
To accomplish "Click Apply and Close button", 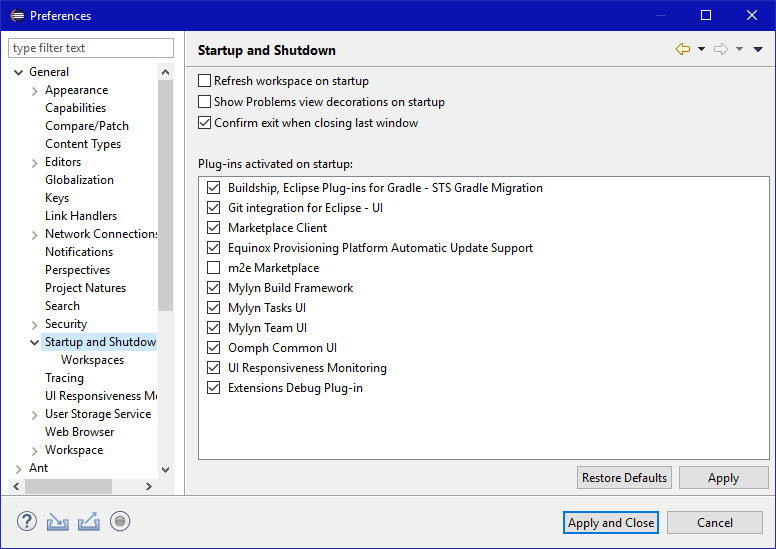I will coord(611,523).
